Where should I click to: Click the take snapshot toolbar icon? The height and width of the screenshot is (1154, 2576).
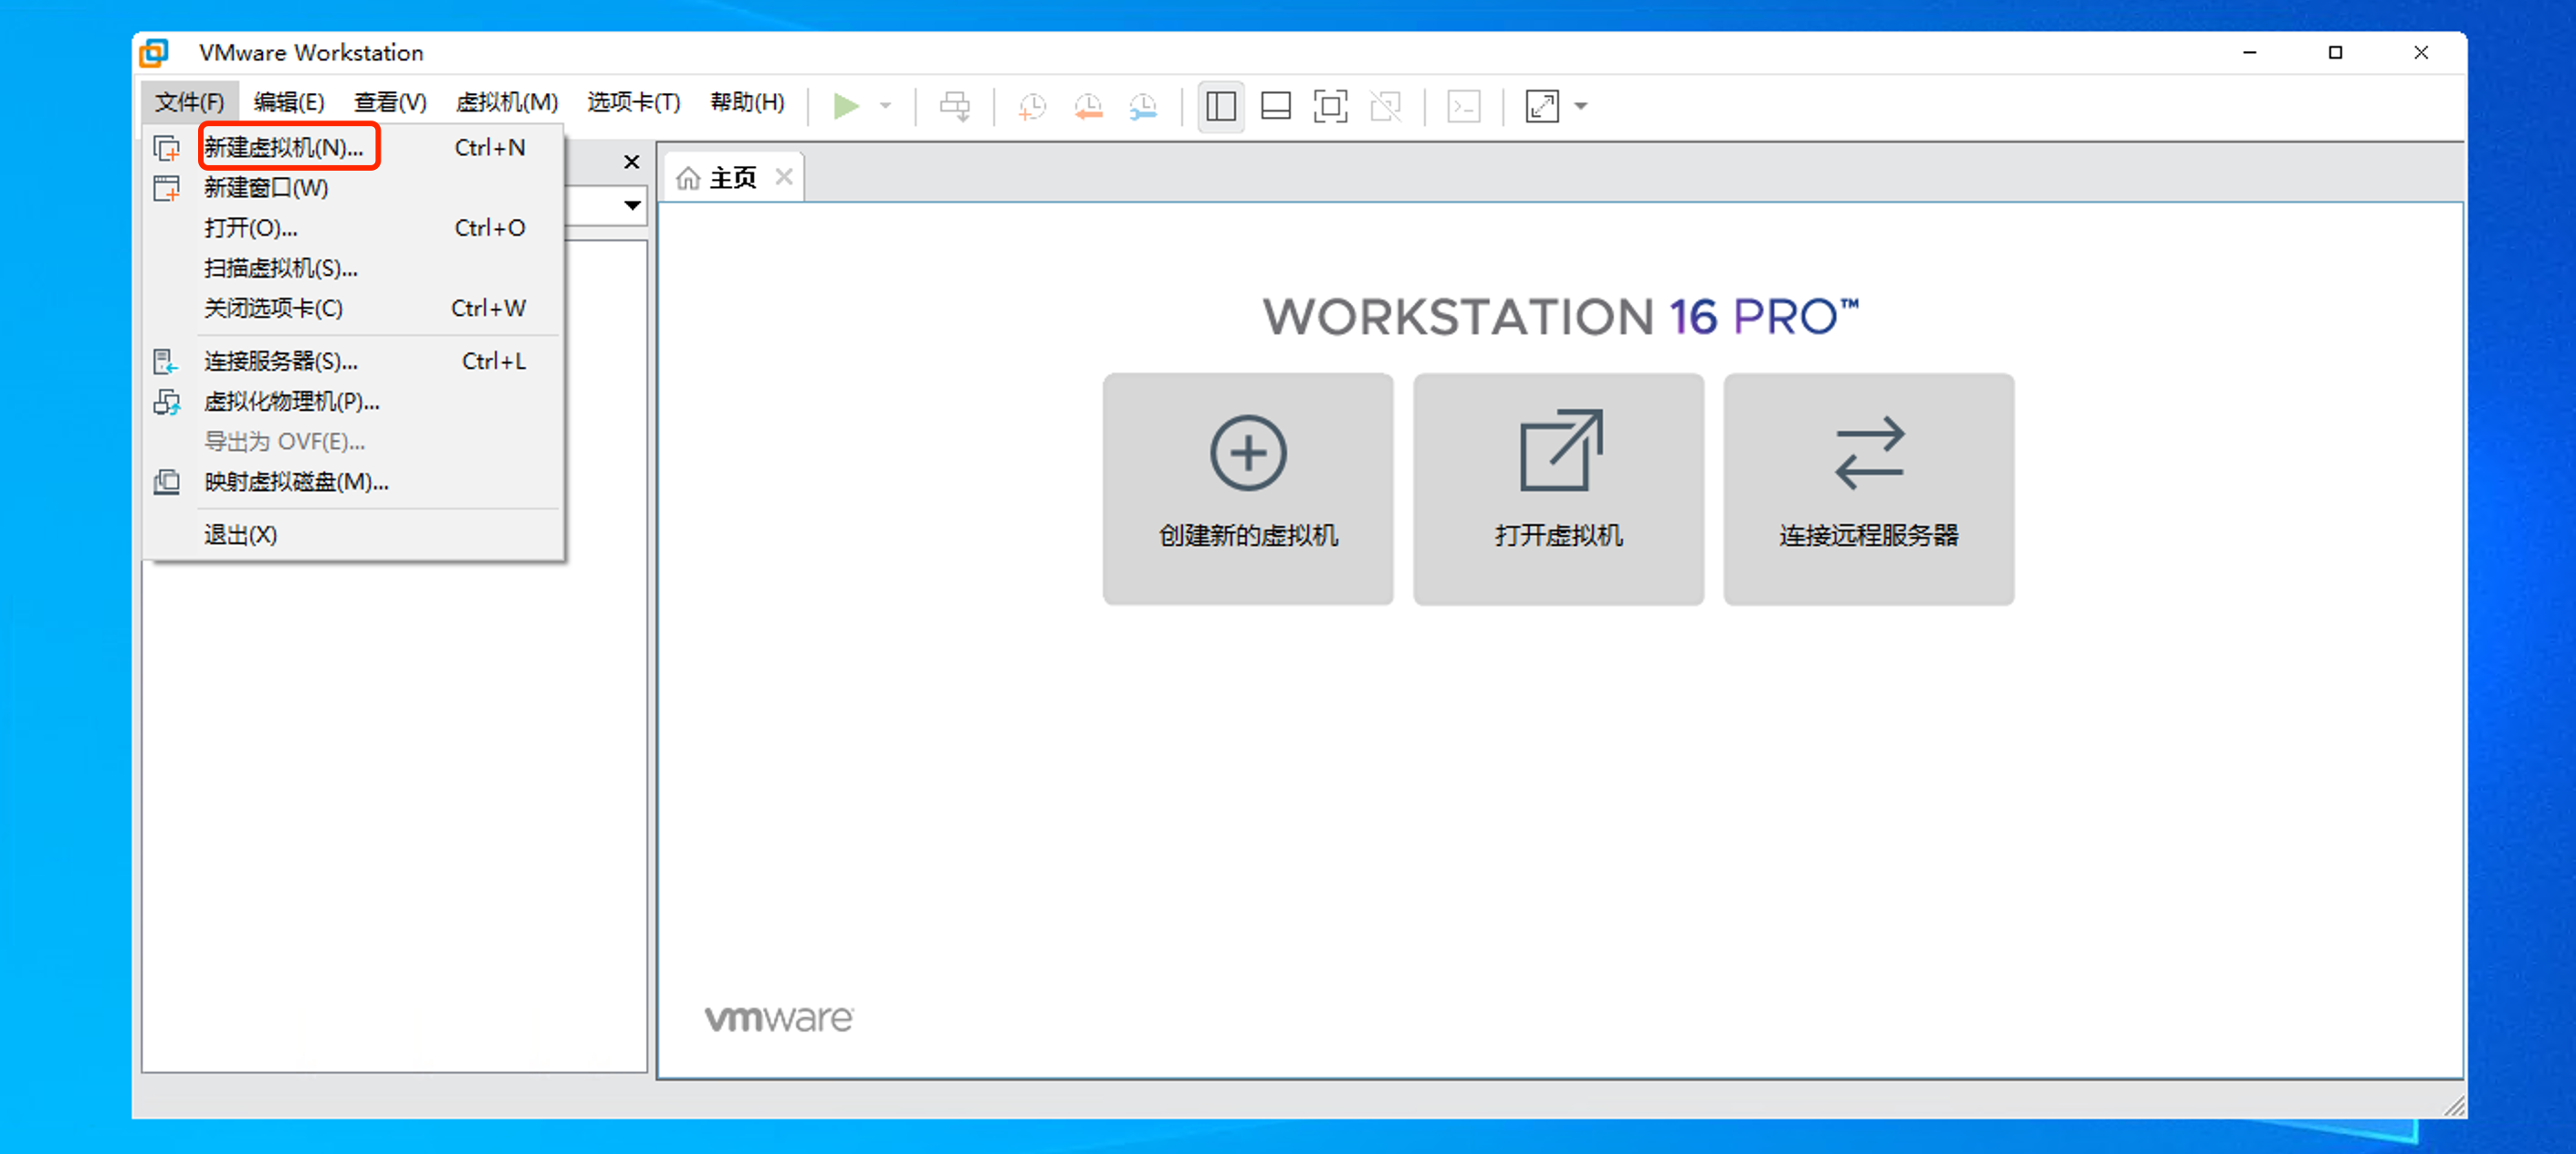coord(1032,106)
